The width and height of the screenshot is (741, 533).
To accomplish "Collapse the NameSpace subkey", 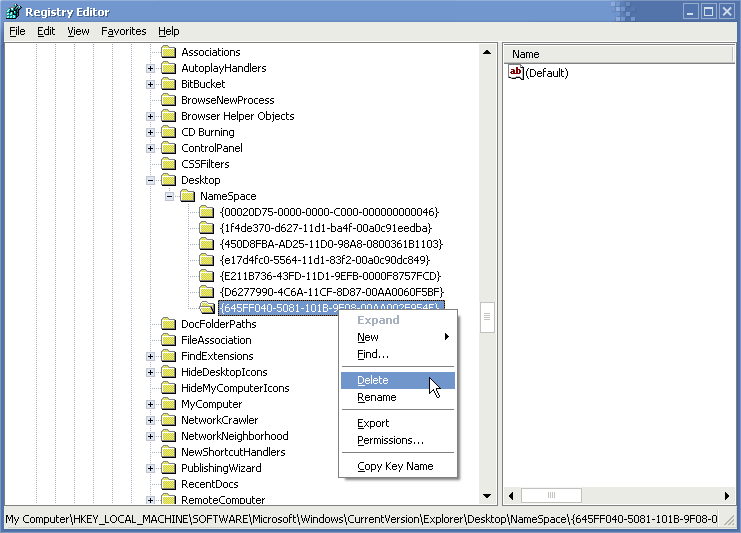I will (169, 196).
